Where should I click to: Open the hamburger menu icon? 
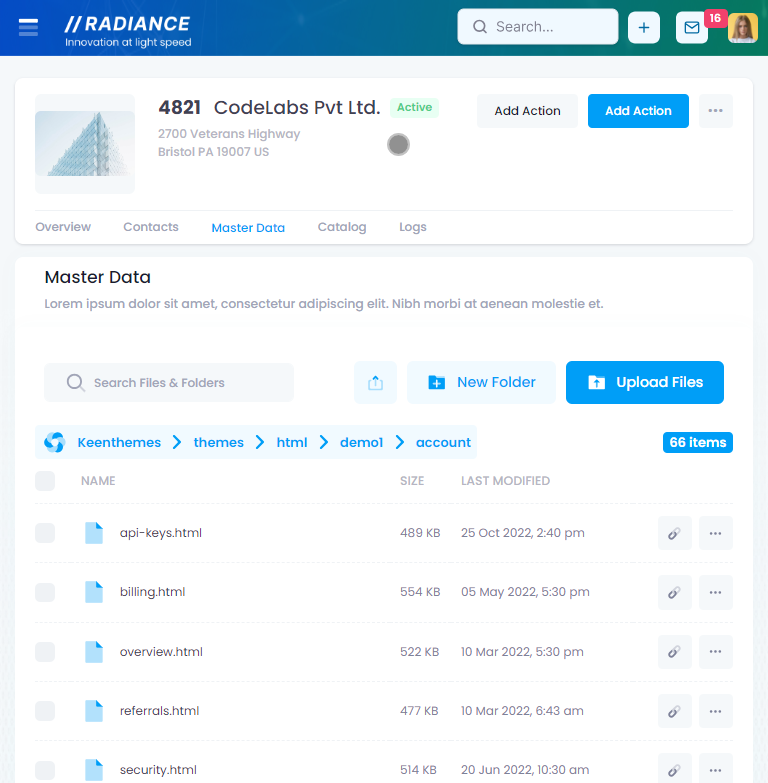coord(29,28)
